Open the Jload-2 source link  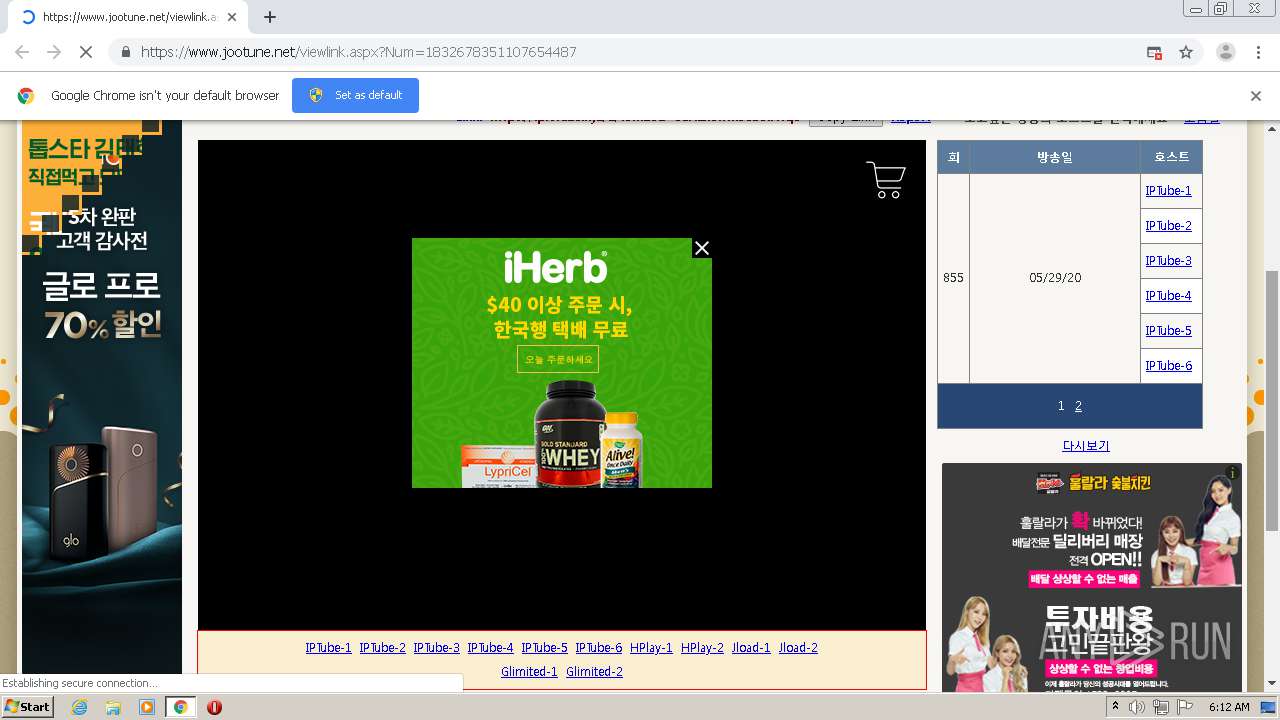pyautogui.click(x=798, y=648)
